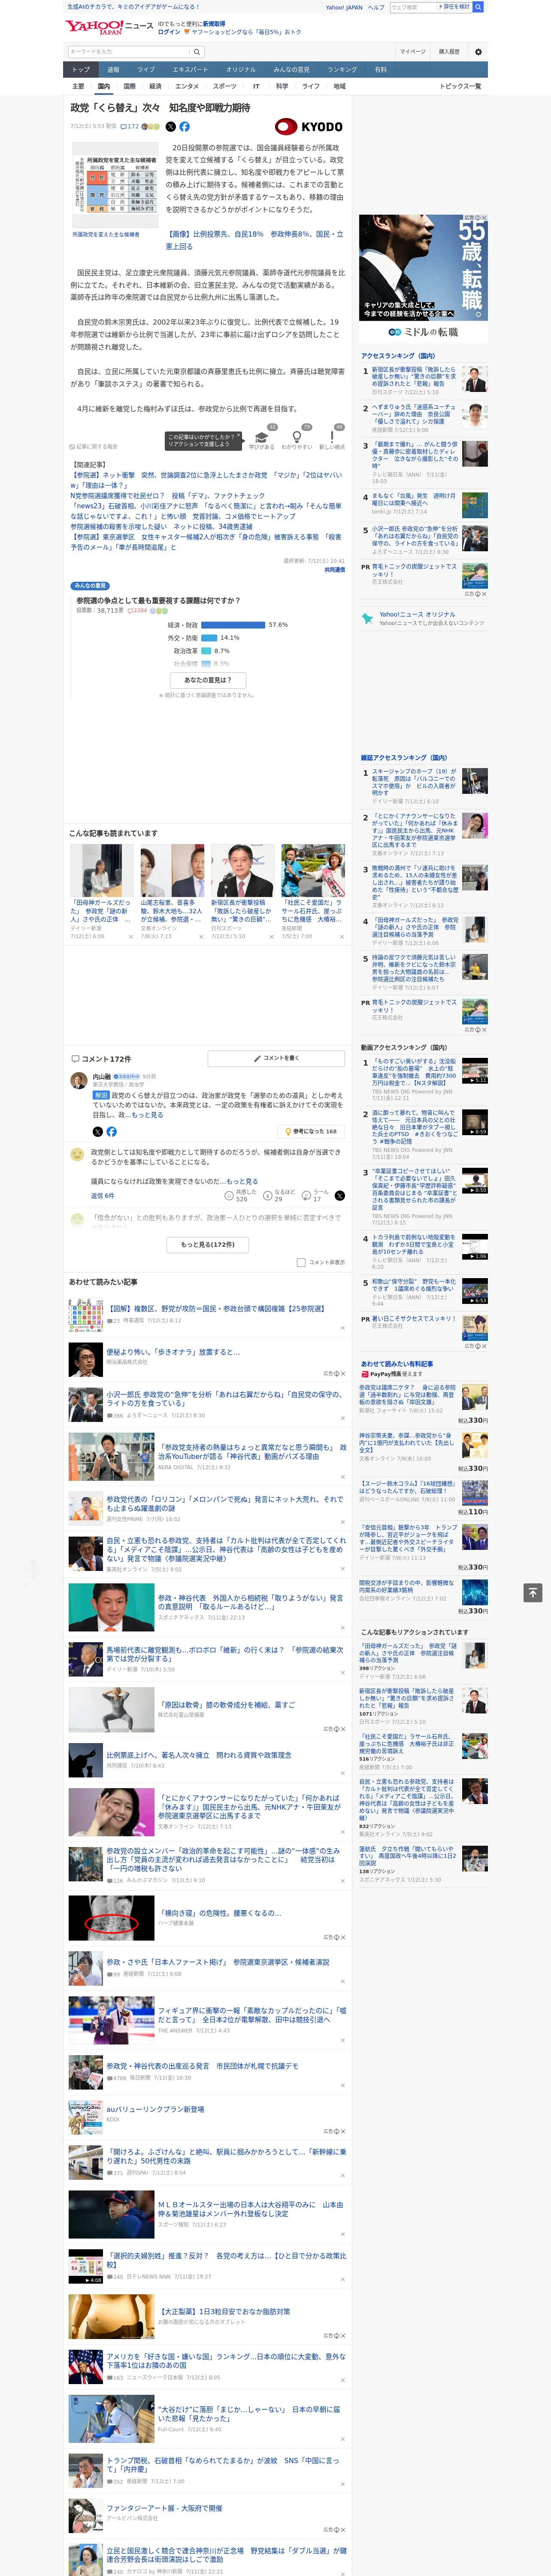Click the 記事に関する報告 report icon link
Viewport: 551px width, 2576px height.
(93, 446)
